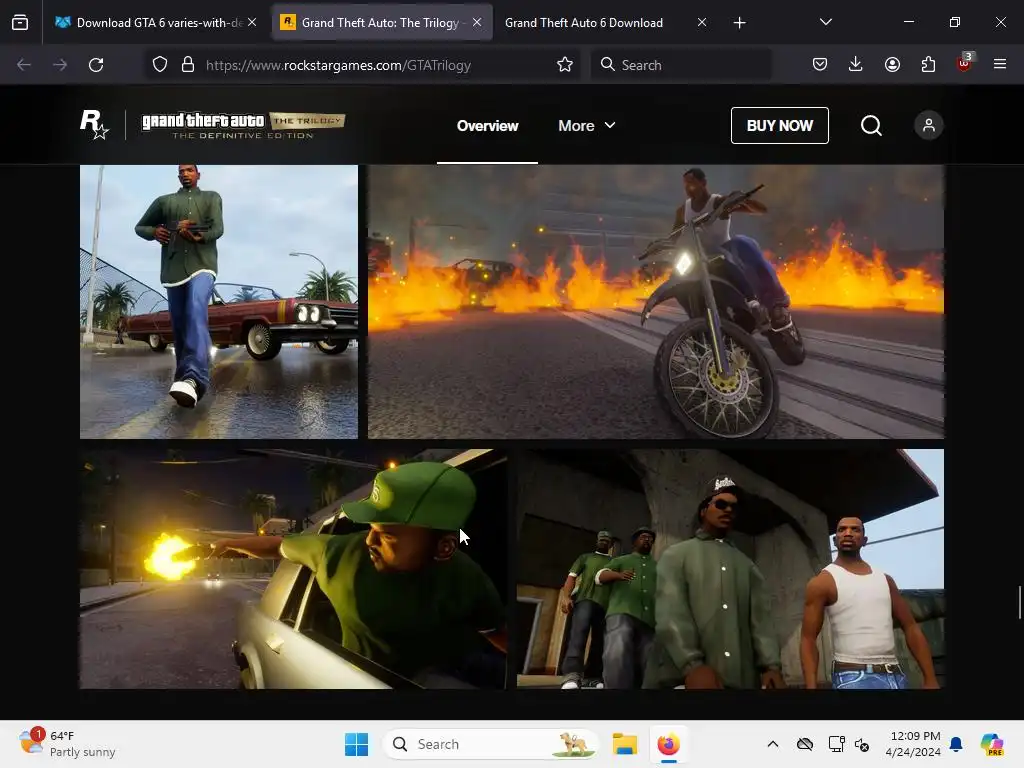1024x768 pixels.
Task: Open tracking protection shield icon
Action: click(160, 65)
